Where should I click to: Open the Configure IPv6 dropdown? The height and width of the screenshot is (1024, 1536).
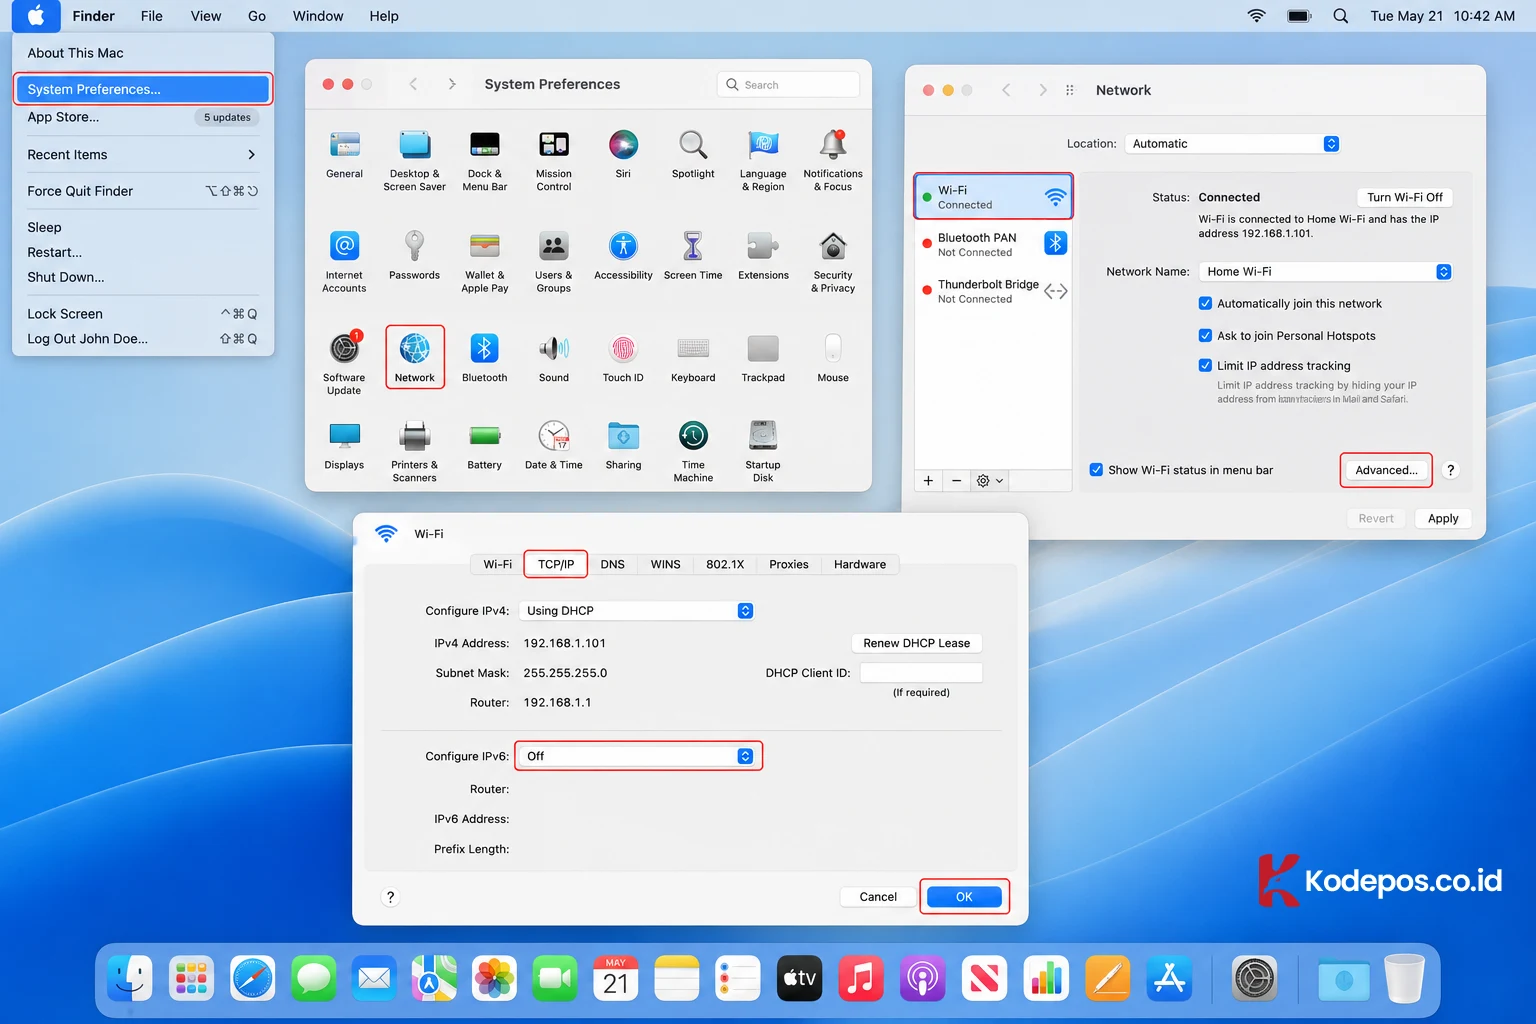636,756
